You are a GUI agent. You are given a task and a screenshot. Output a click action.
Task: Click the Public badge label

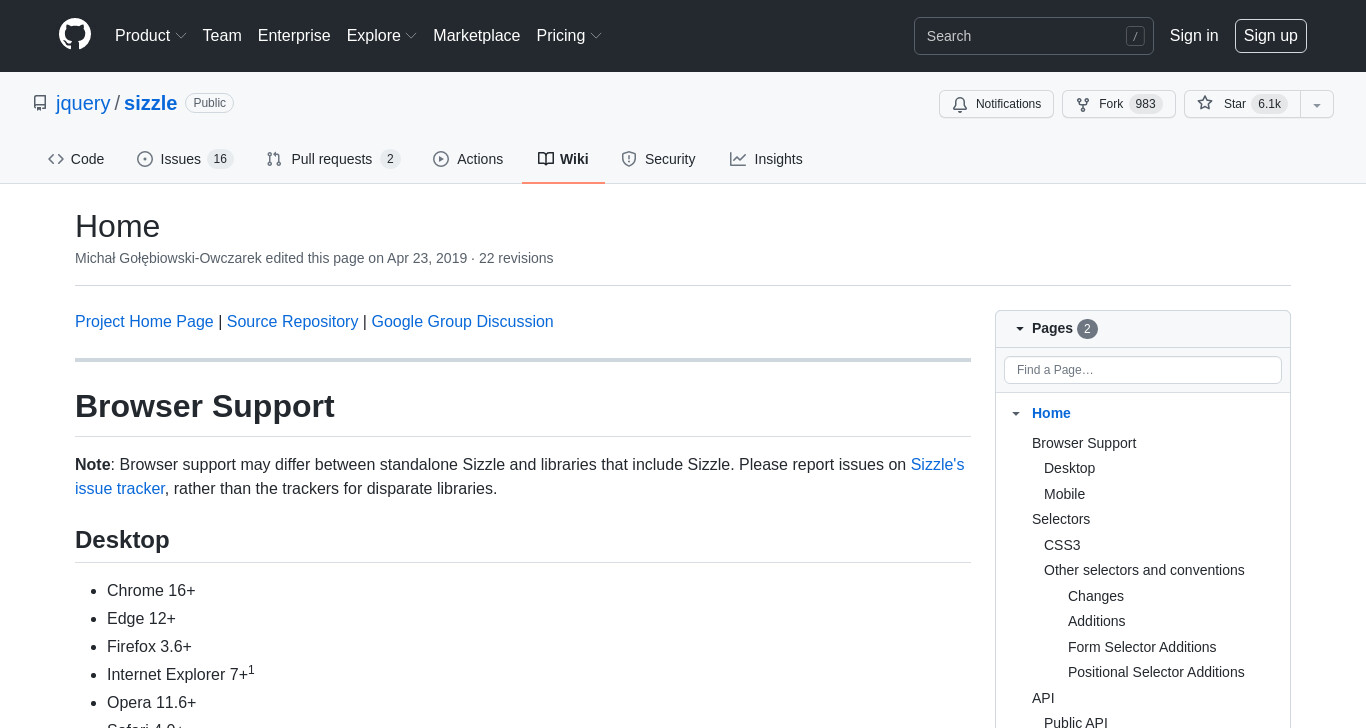(209, 103)
